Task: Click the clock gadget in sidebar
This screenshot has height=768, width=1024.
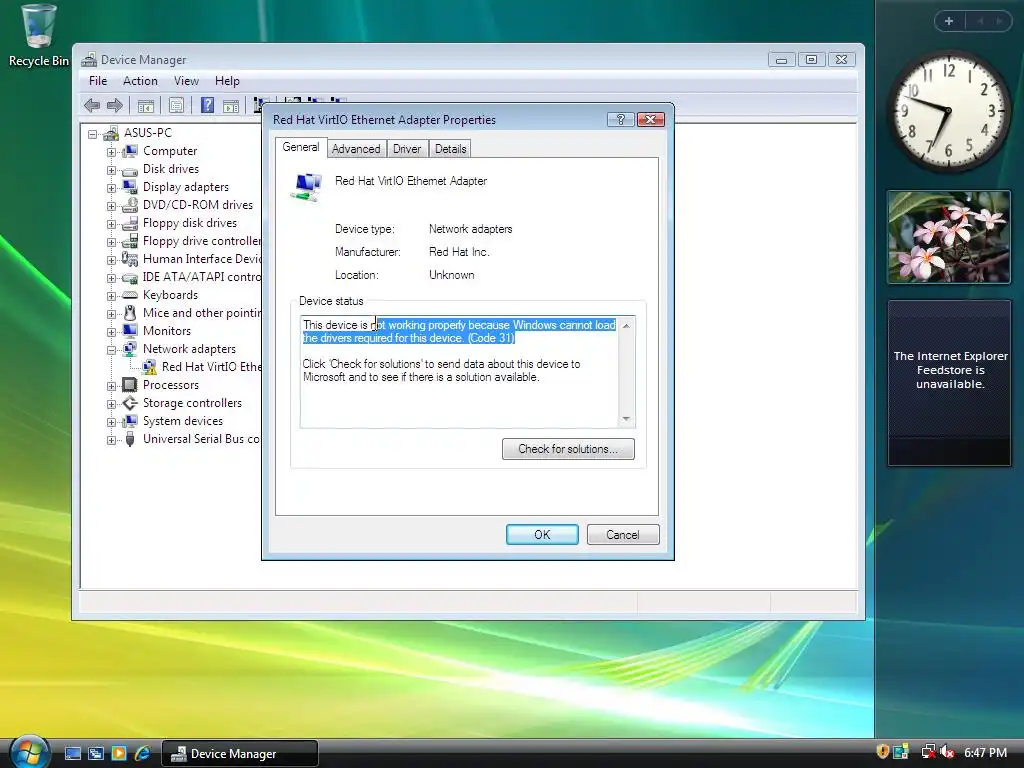Action: pos(948,111)
